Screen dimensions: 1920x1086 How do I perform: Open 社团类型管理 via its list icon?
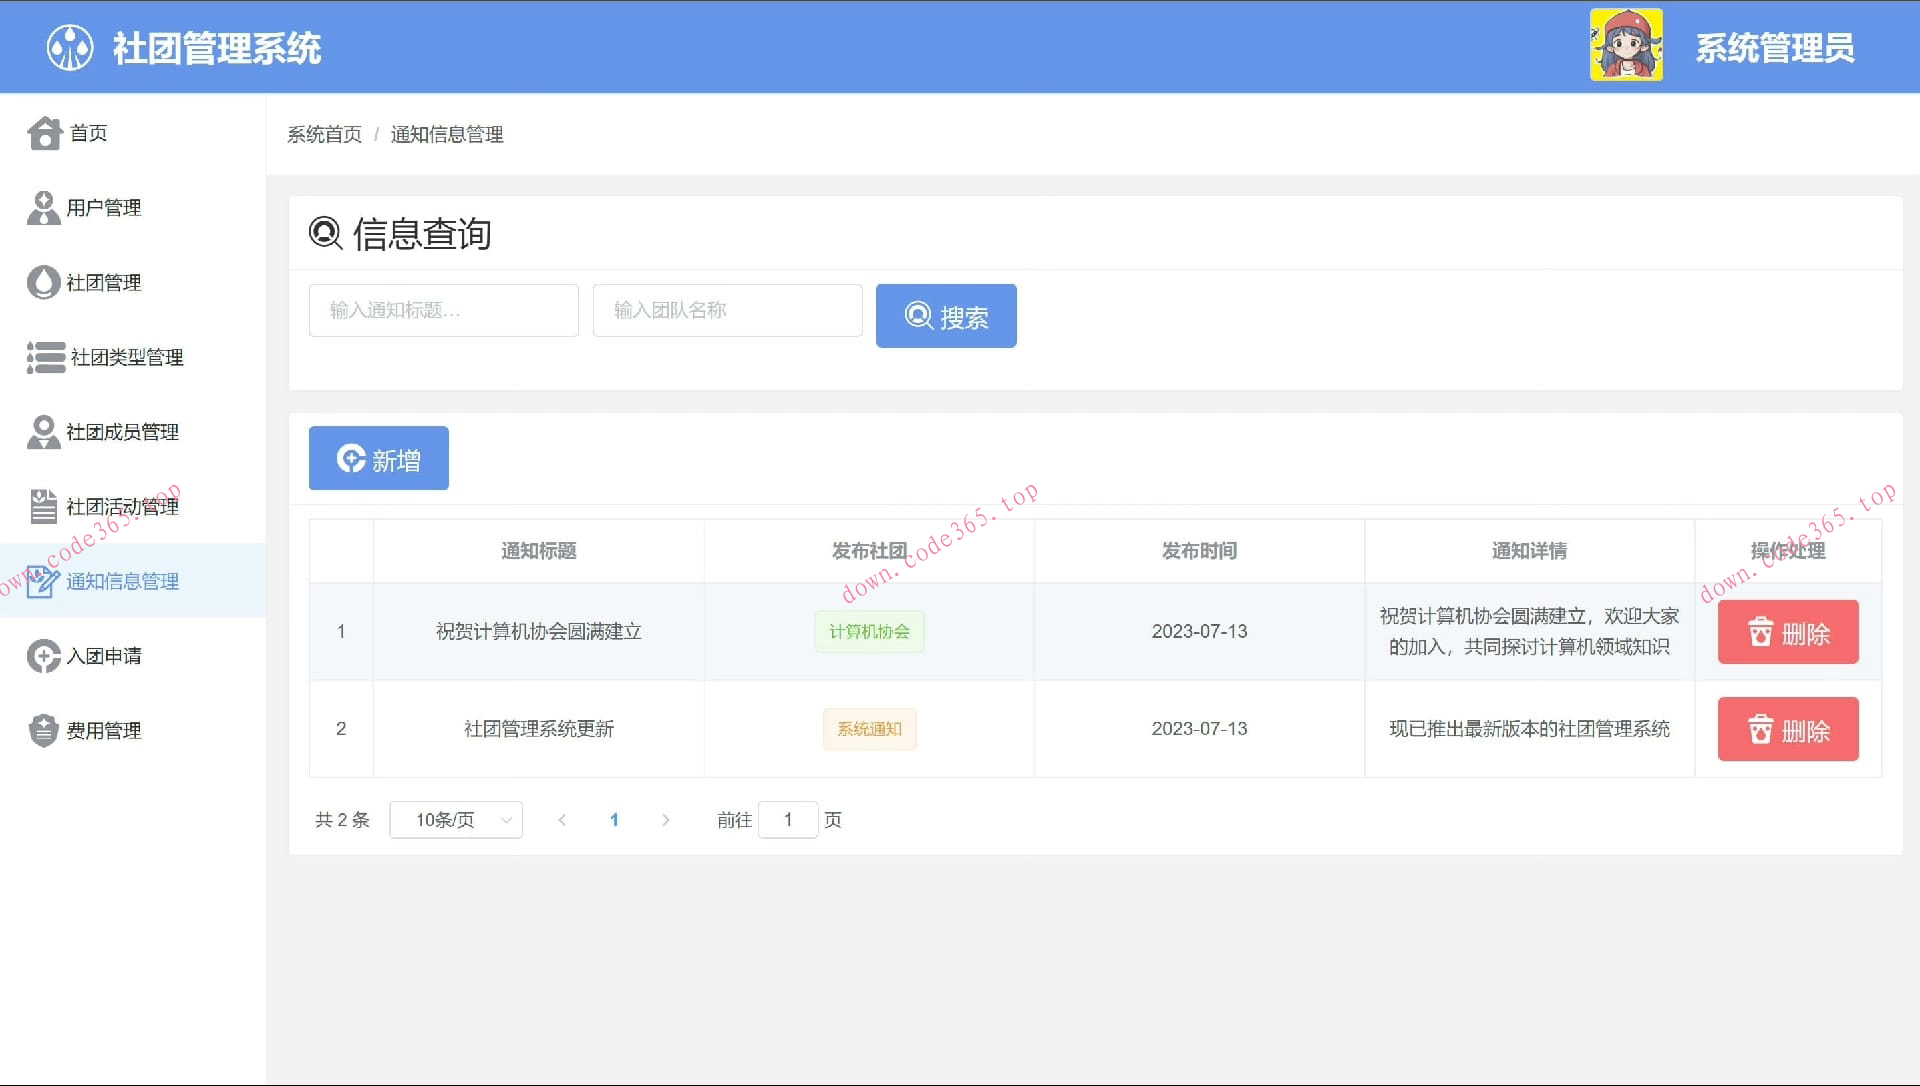click(44, 357)
